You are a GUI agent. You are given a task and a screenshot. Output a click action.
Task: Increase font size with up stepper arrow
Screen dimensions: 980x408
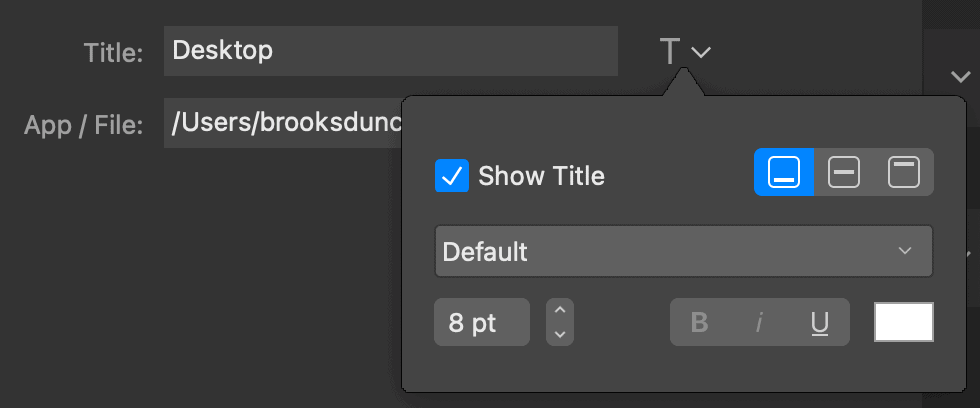click(560, 310)
